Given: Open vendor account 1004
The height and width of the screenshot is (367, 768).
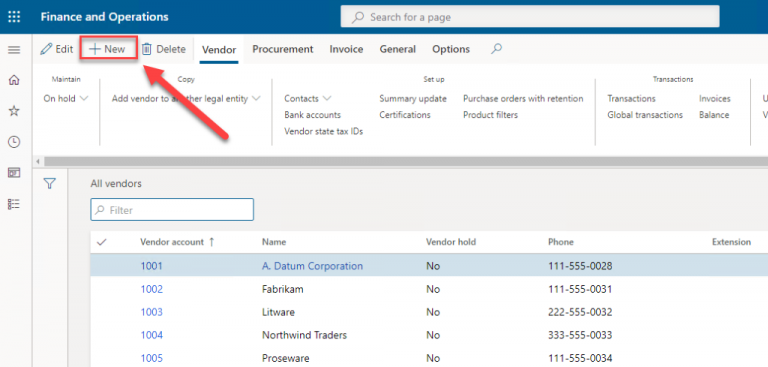Looking at the screenshot, I should click(x=151, y=335).
